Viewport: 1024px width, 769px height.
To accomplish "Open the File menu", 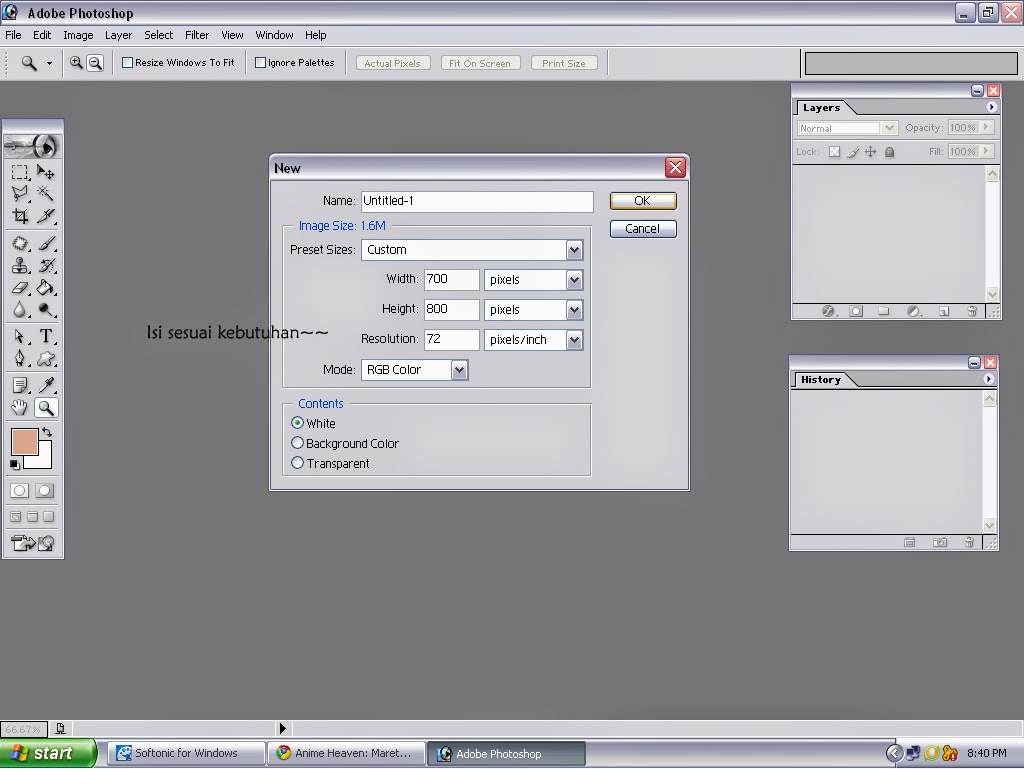I will pos(13,35).
